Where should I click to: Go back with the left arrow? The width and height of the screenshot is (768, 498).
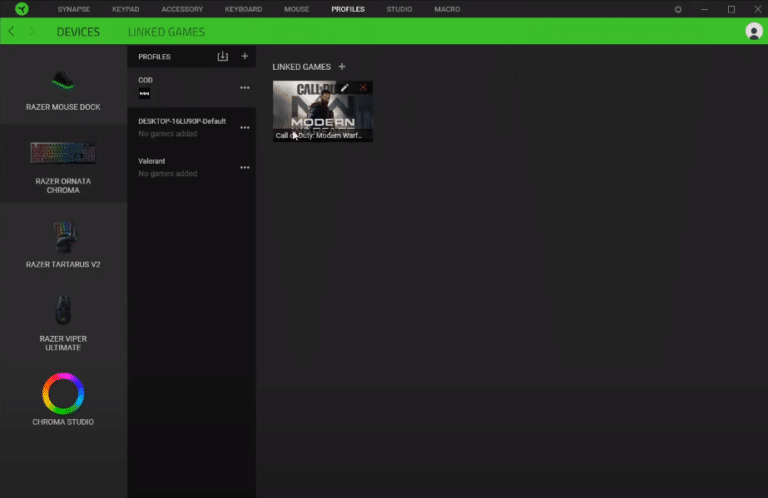click(11, 31)
